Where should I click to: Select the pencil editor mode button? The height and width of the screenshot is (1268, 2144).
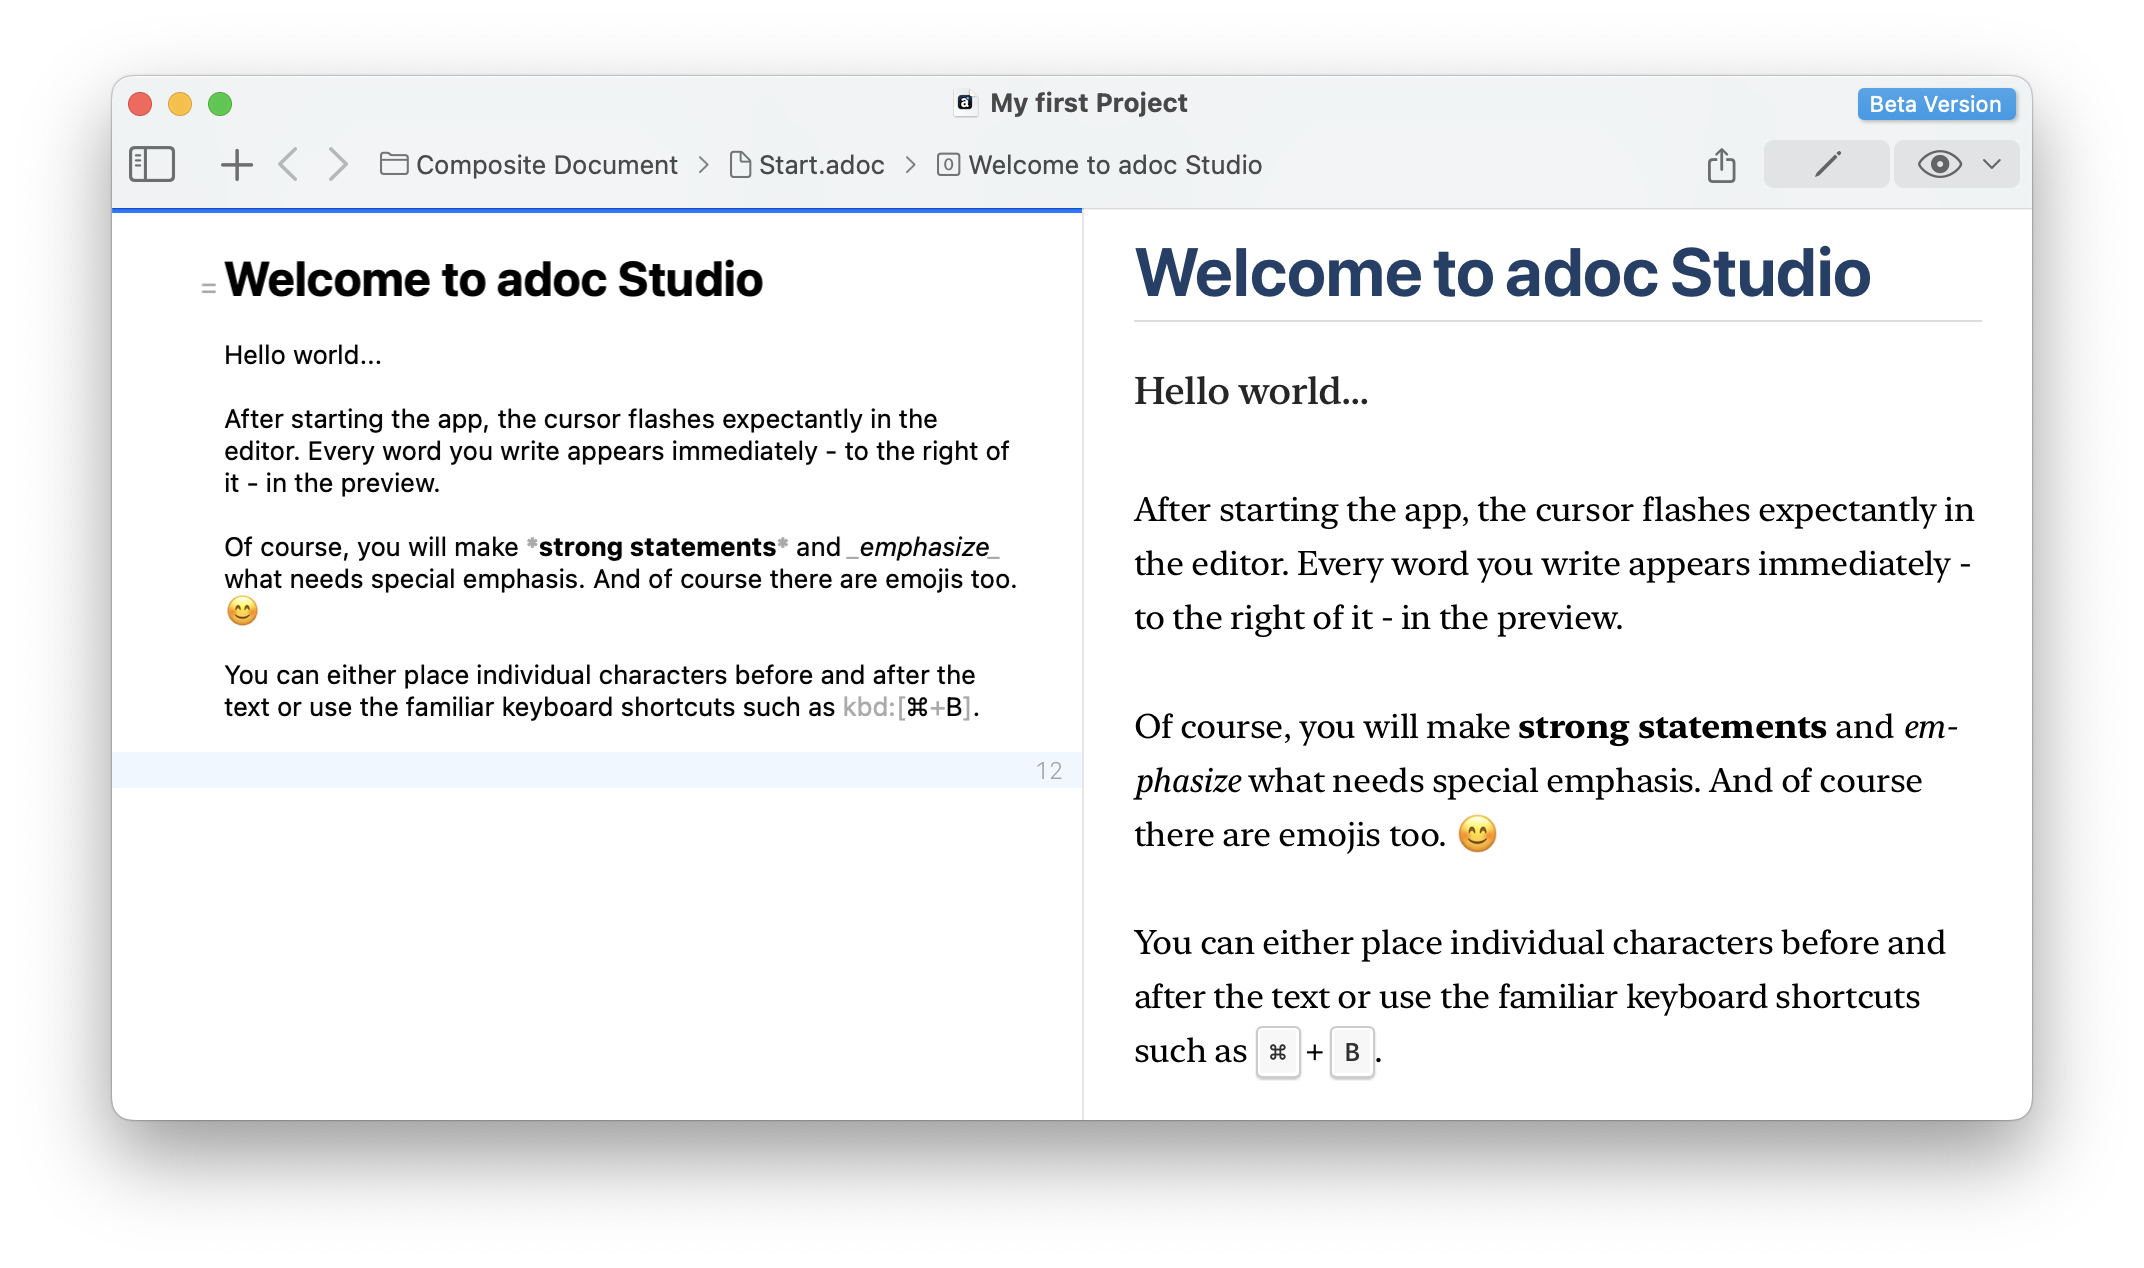[x=1826, y=164]
